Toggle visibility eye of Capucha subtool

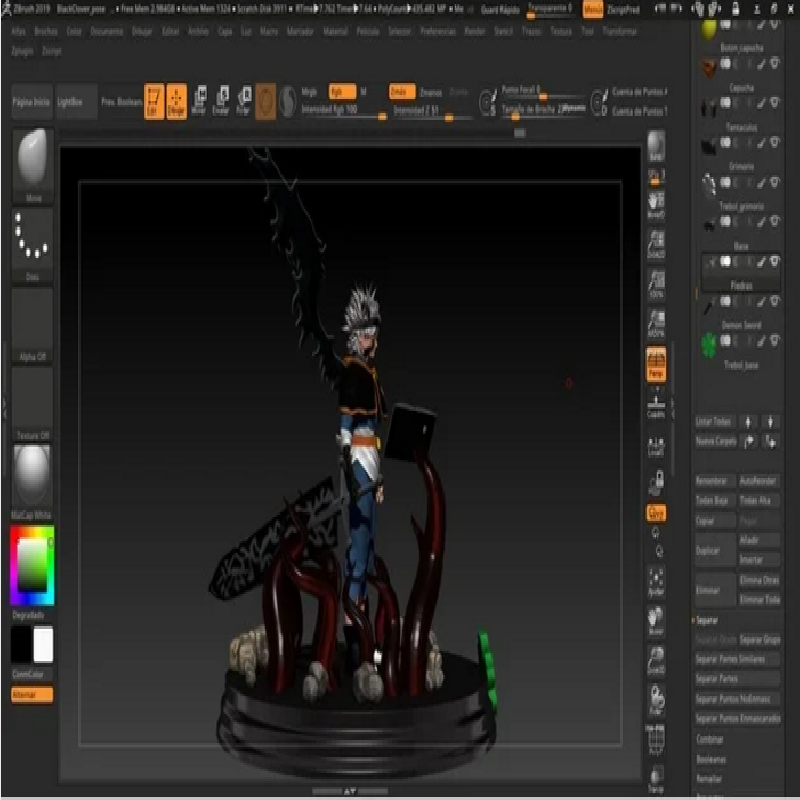774,104
